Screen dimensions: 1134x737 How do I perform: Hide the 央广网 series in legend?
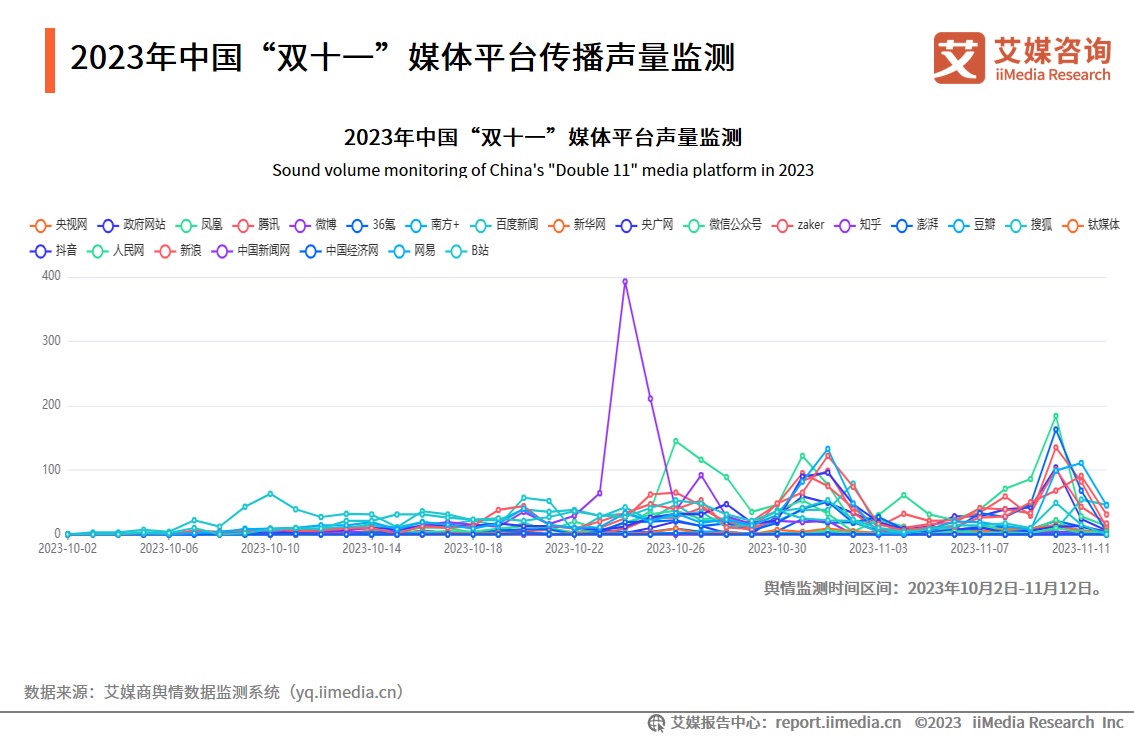coord(644,225)
